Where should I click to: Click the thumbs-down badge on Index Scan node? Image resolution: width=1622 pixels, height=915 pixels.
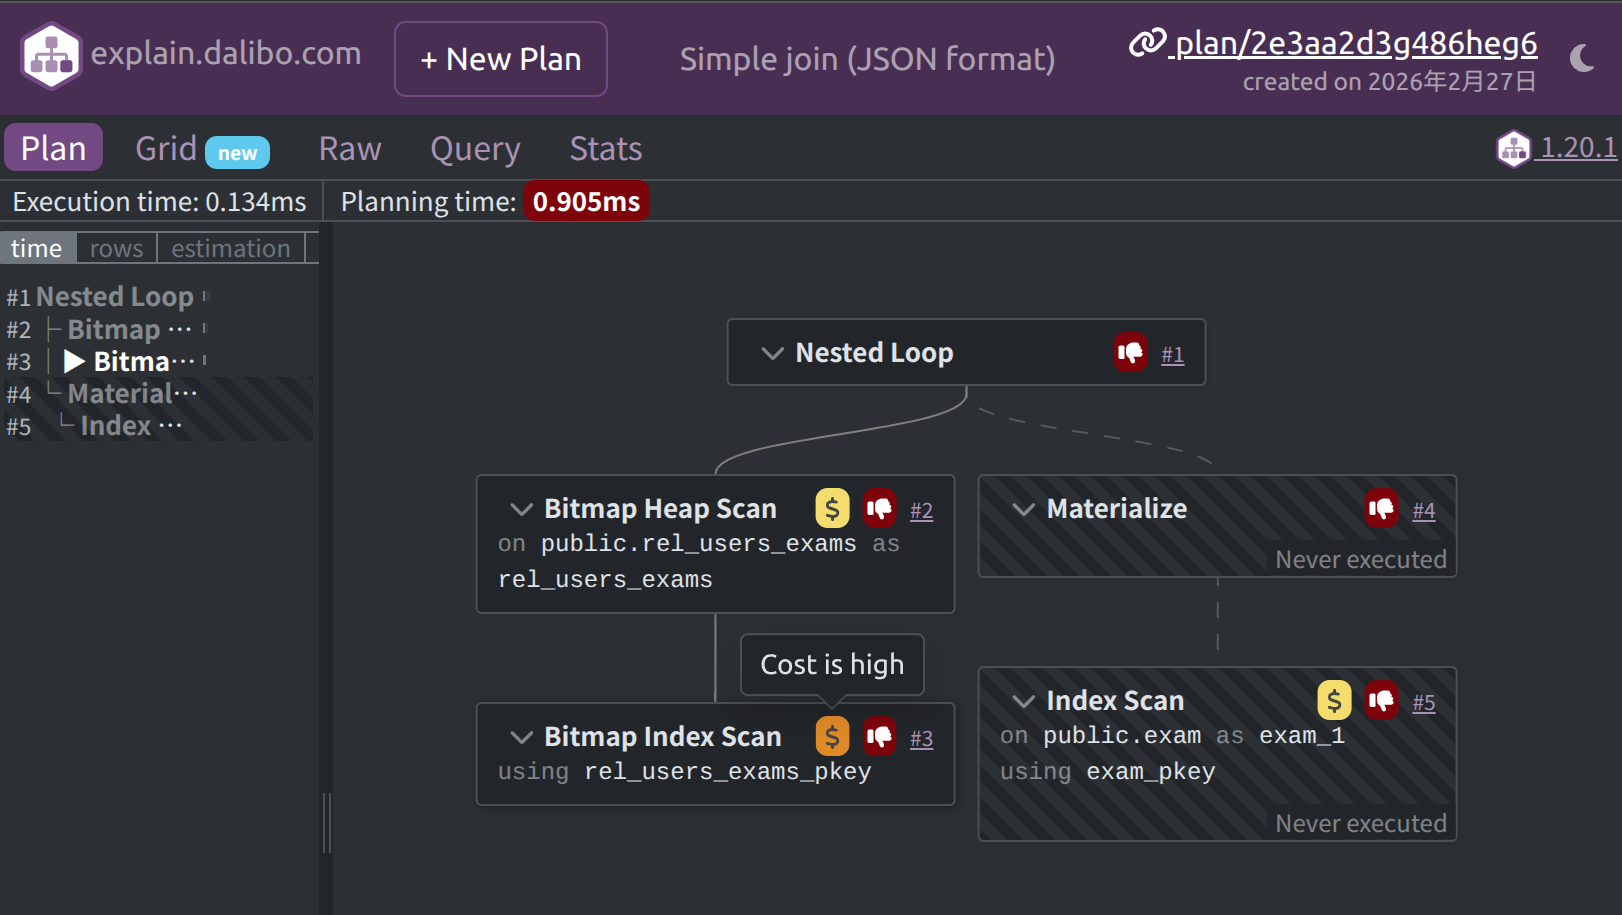click(1382, 701)
